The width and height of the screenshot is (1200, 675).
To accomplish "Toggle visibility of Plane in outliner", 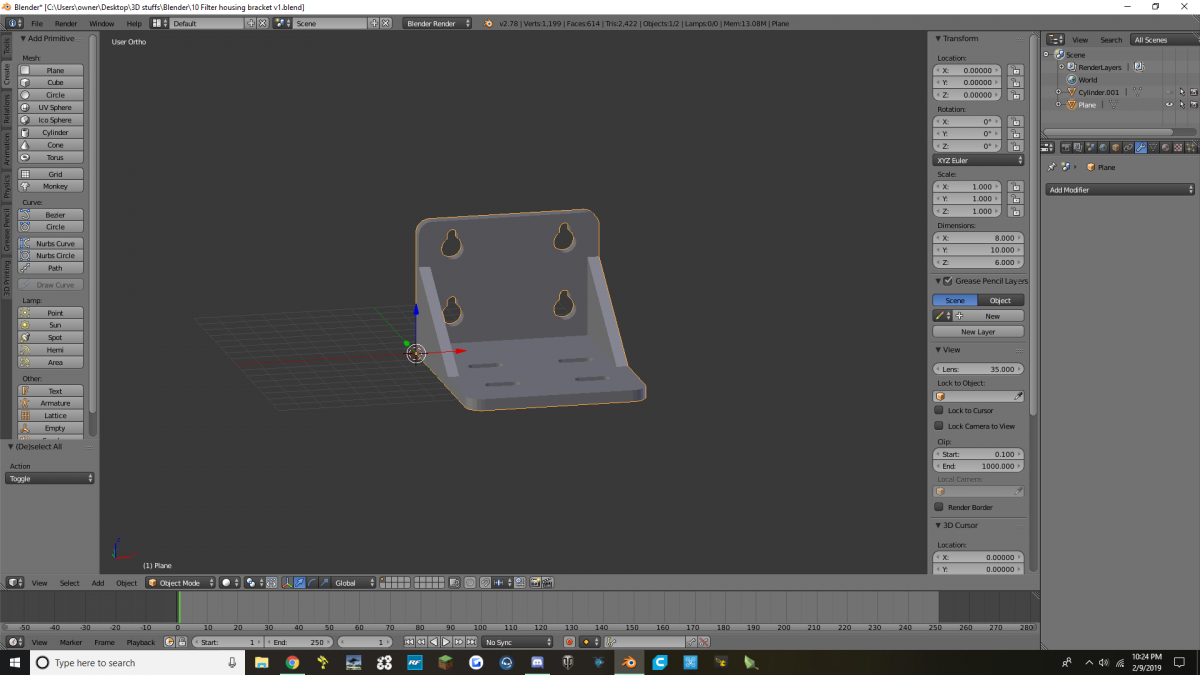I will (1169, 104).
